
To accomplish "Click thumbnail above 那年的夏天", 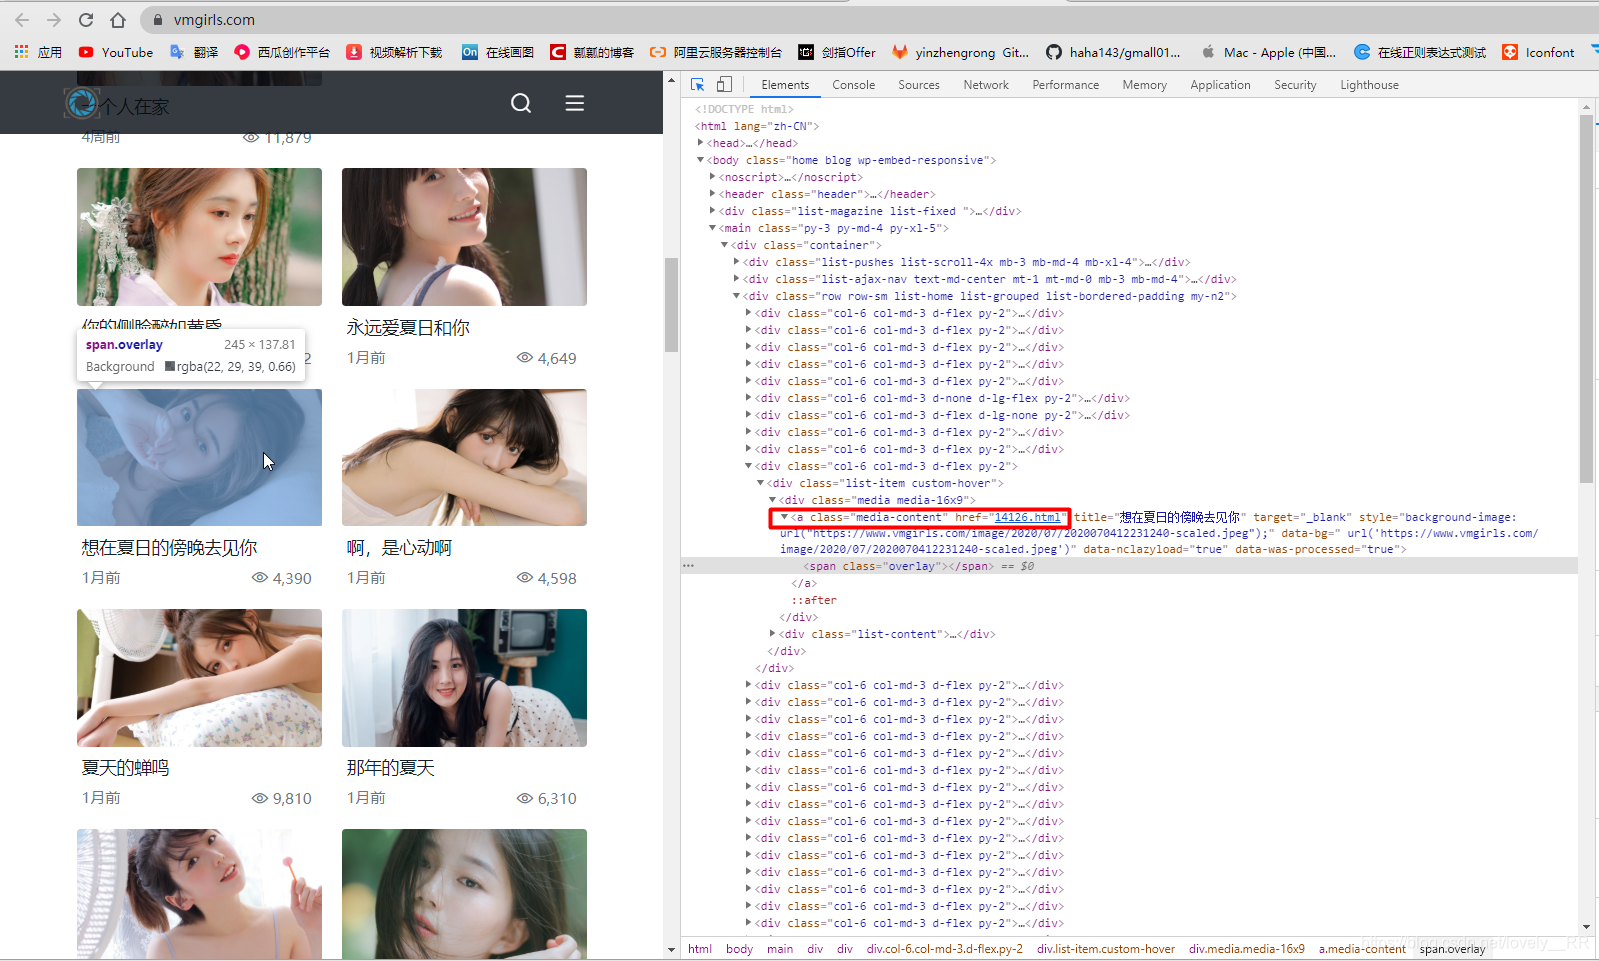I will tap(464, 677).
